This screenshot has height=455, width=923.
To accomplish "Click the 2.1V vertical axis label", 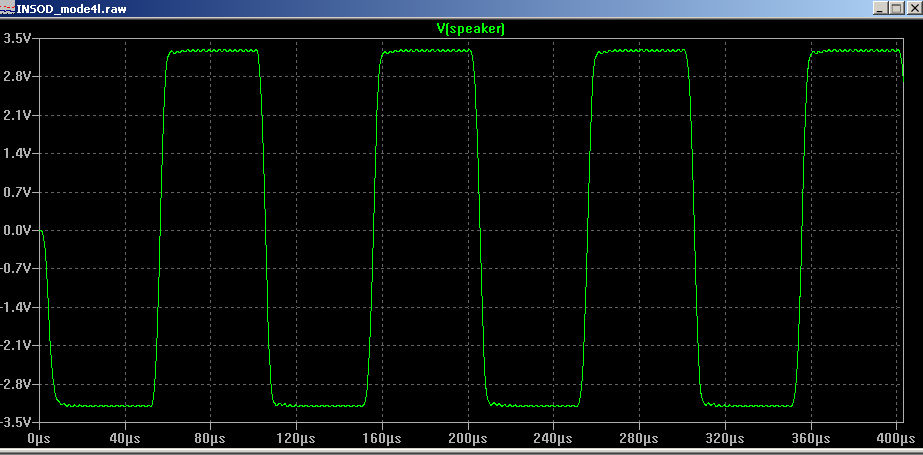I will (18, 115).
